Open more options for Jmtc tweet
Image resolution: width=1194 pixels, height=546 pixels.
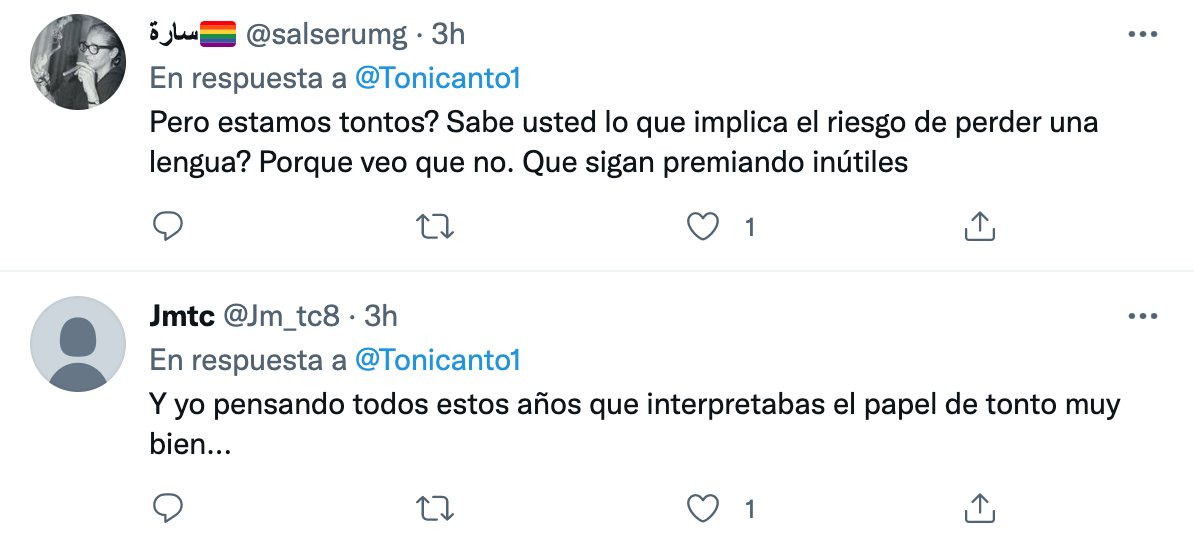tap(1143, 316)
